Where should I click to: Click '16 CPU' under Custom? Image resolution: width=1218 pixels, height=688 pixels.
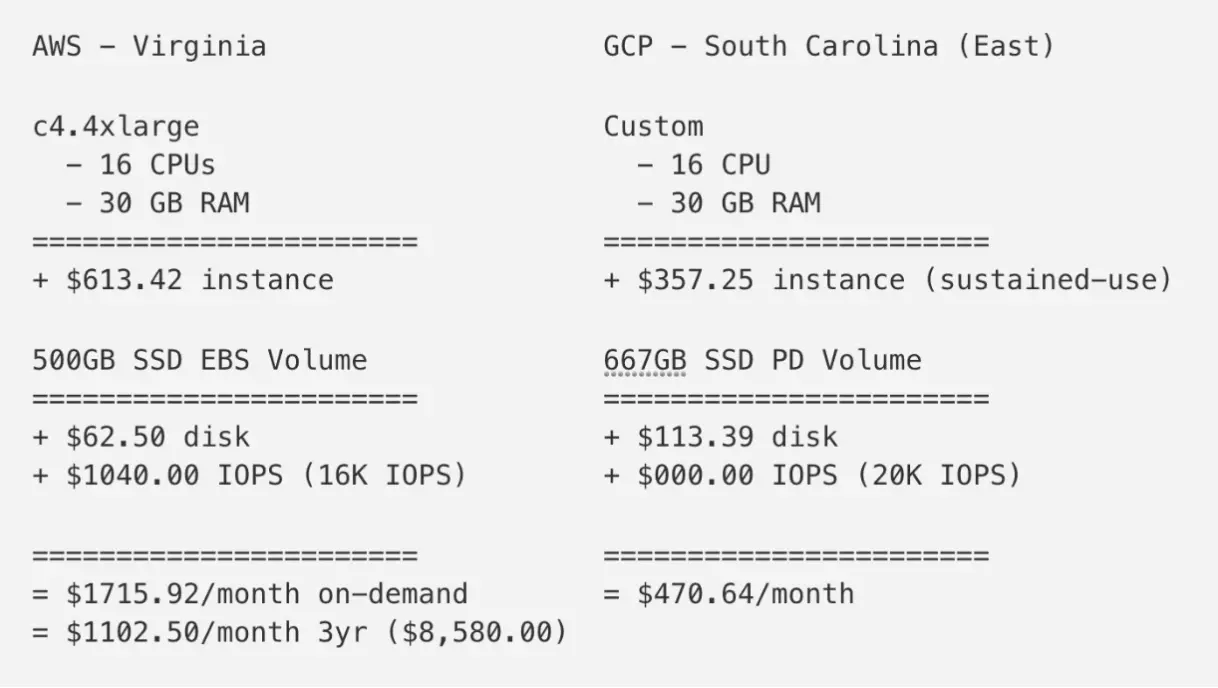pos(720,164)
